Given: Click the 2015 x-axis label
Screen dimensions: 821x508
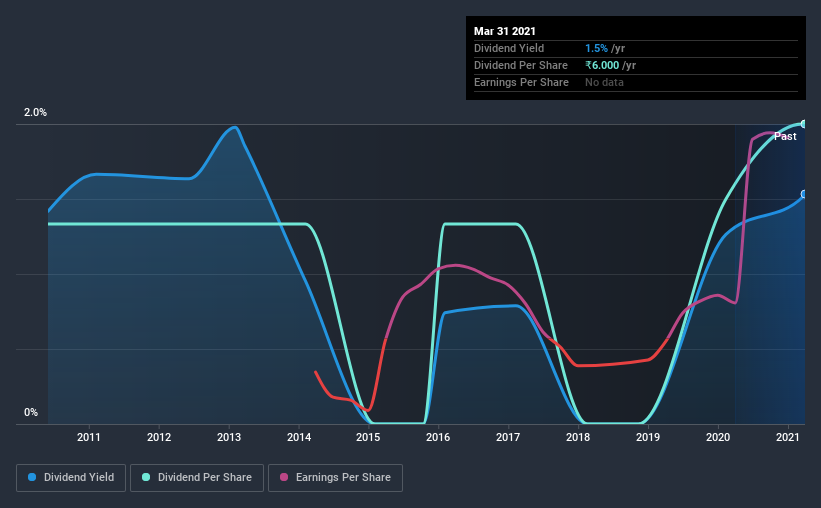Looking at the screenshot, I should tap(368, 437).
